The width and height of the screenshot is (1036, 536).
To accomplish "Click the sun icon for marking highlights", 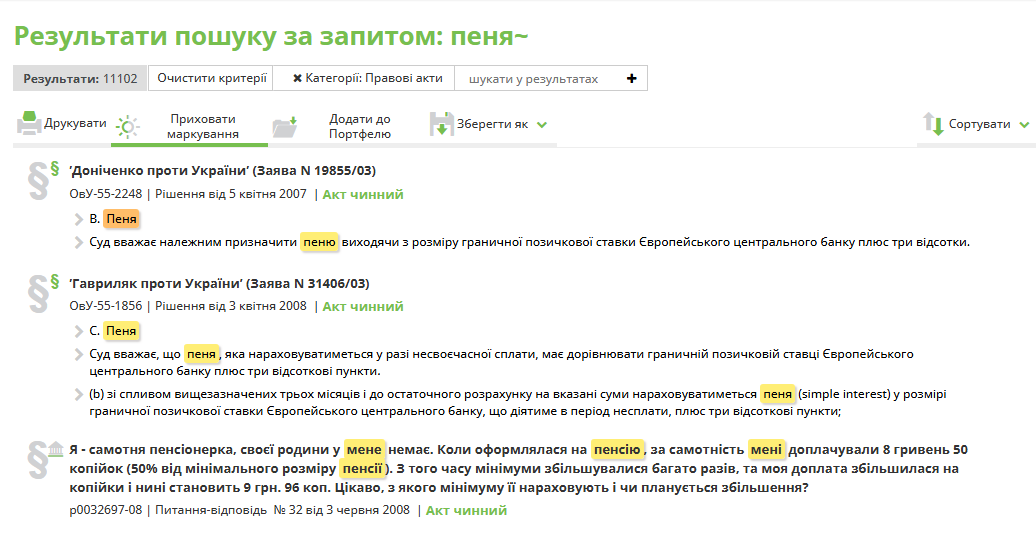I will pos(127,127).
